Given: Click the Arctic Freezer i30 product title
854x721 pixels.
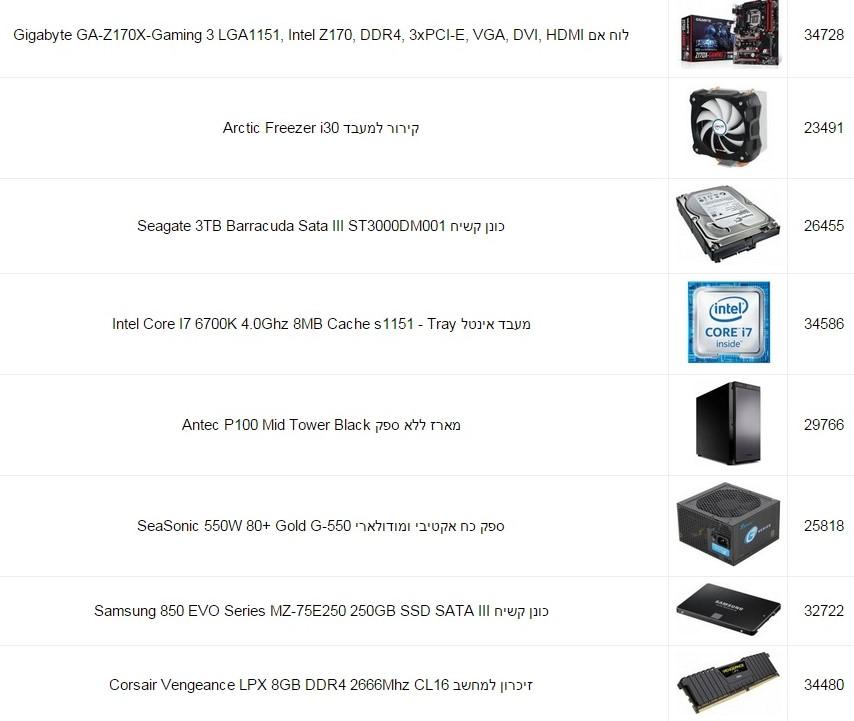Looking at the screenshot, I should pos(321,128).
